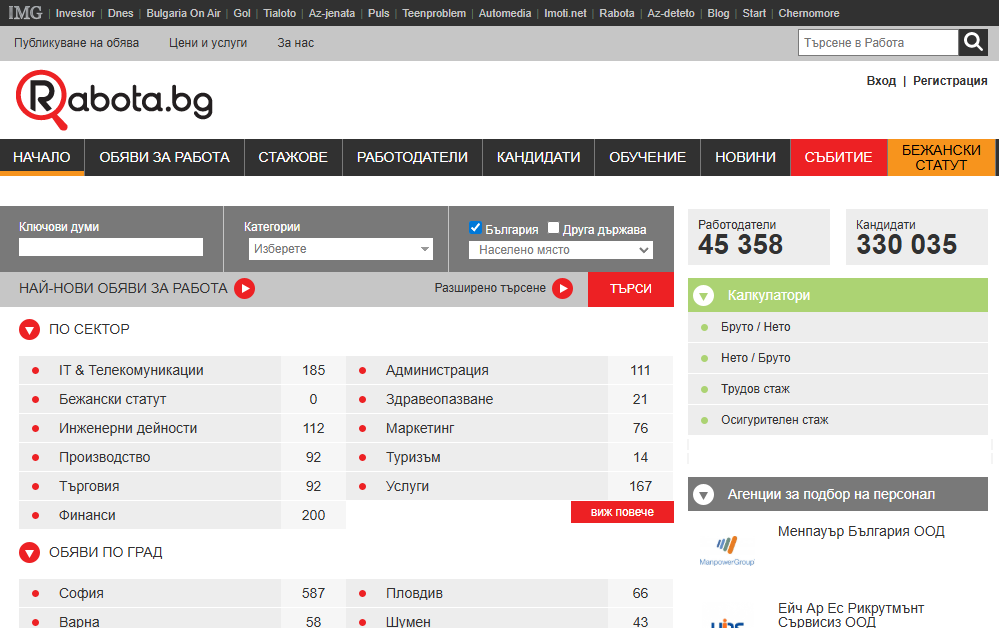The height and width of the screenshot is (628, 999).
Task: Open София city listings
Action: click(x=81, y=594)
